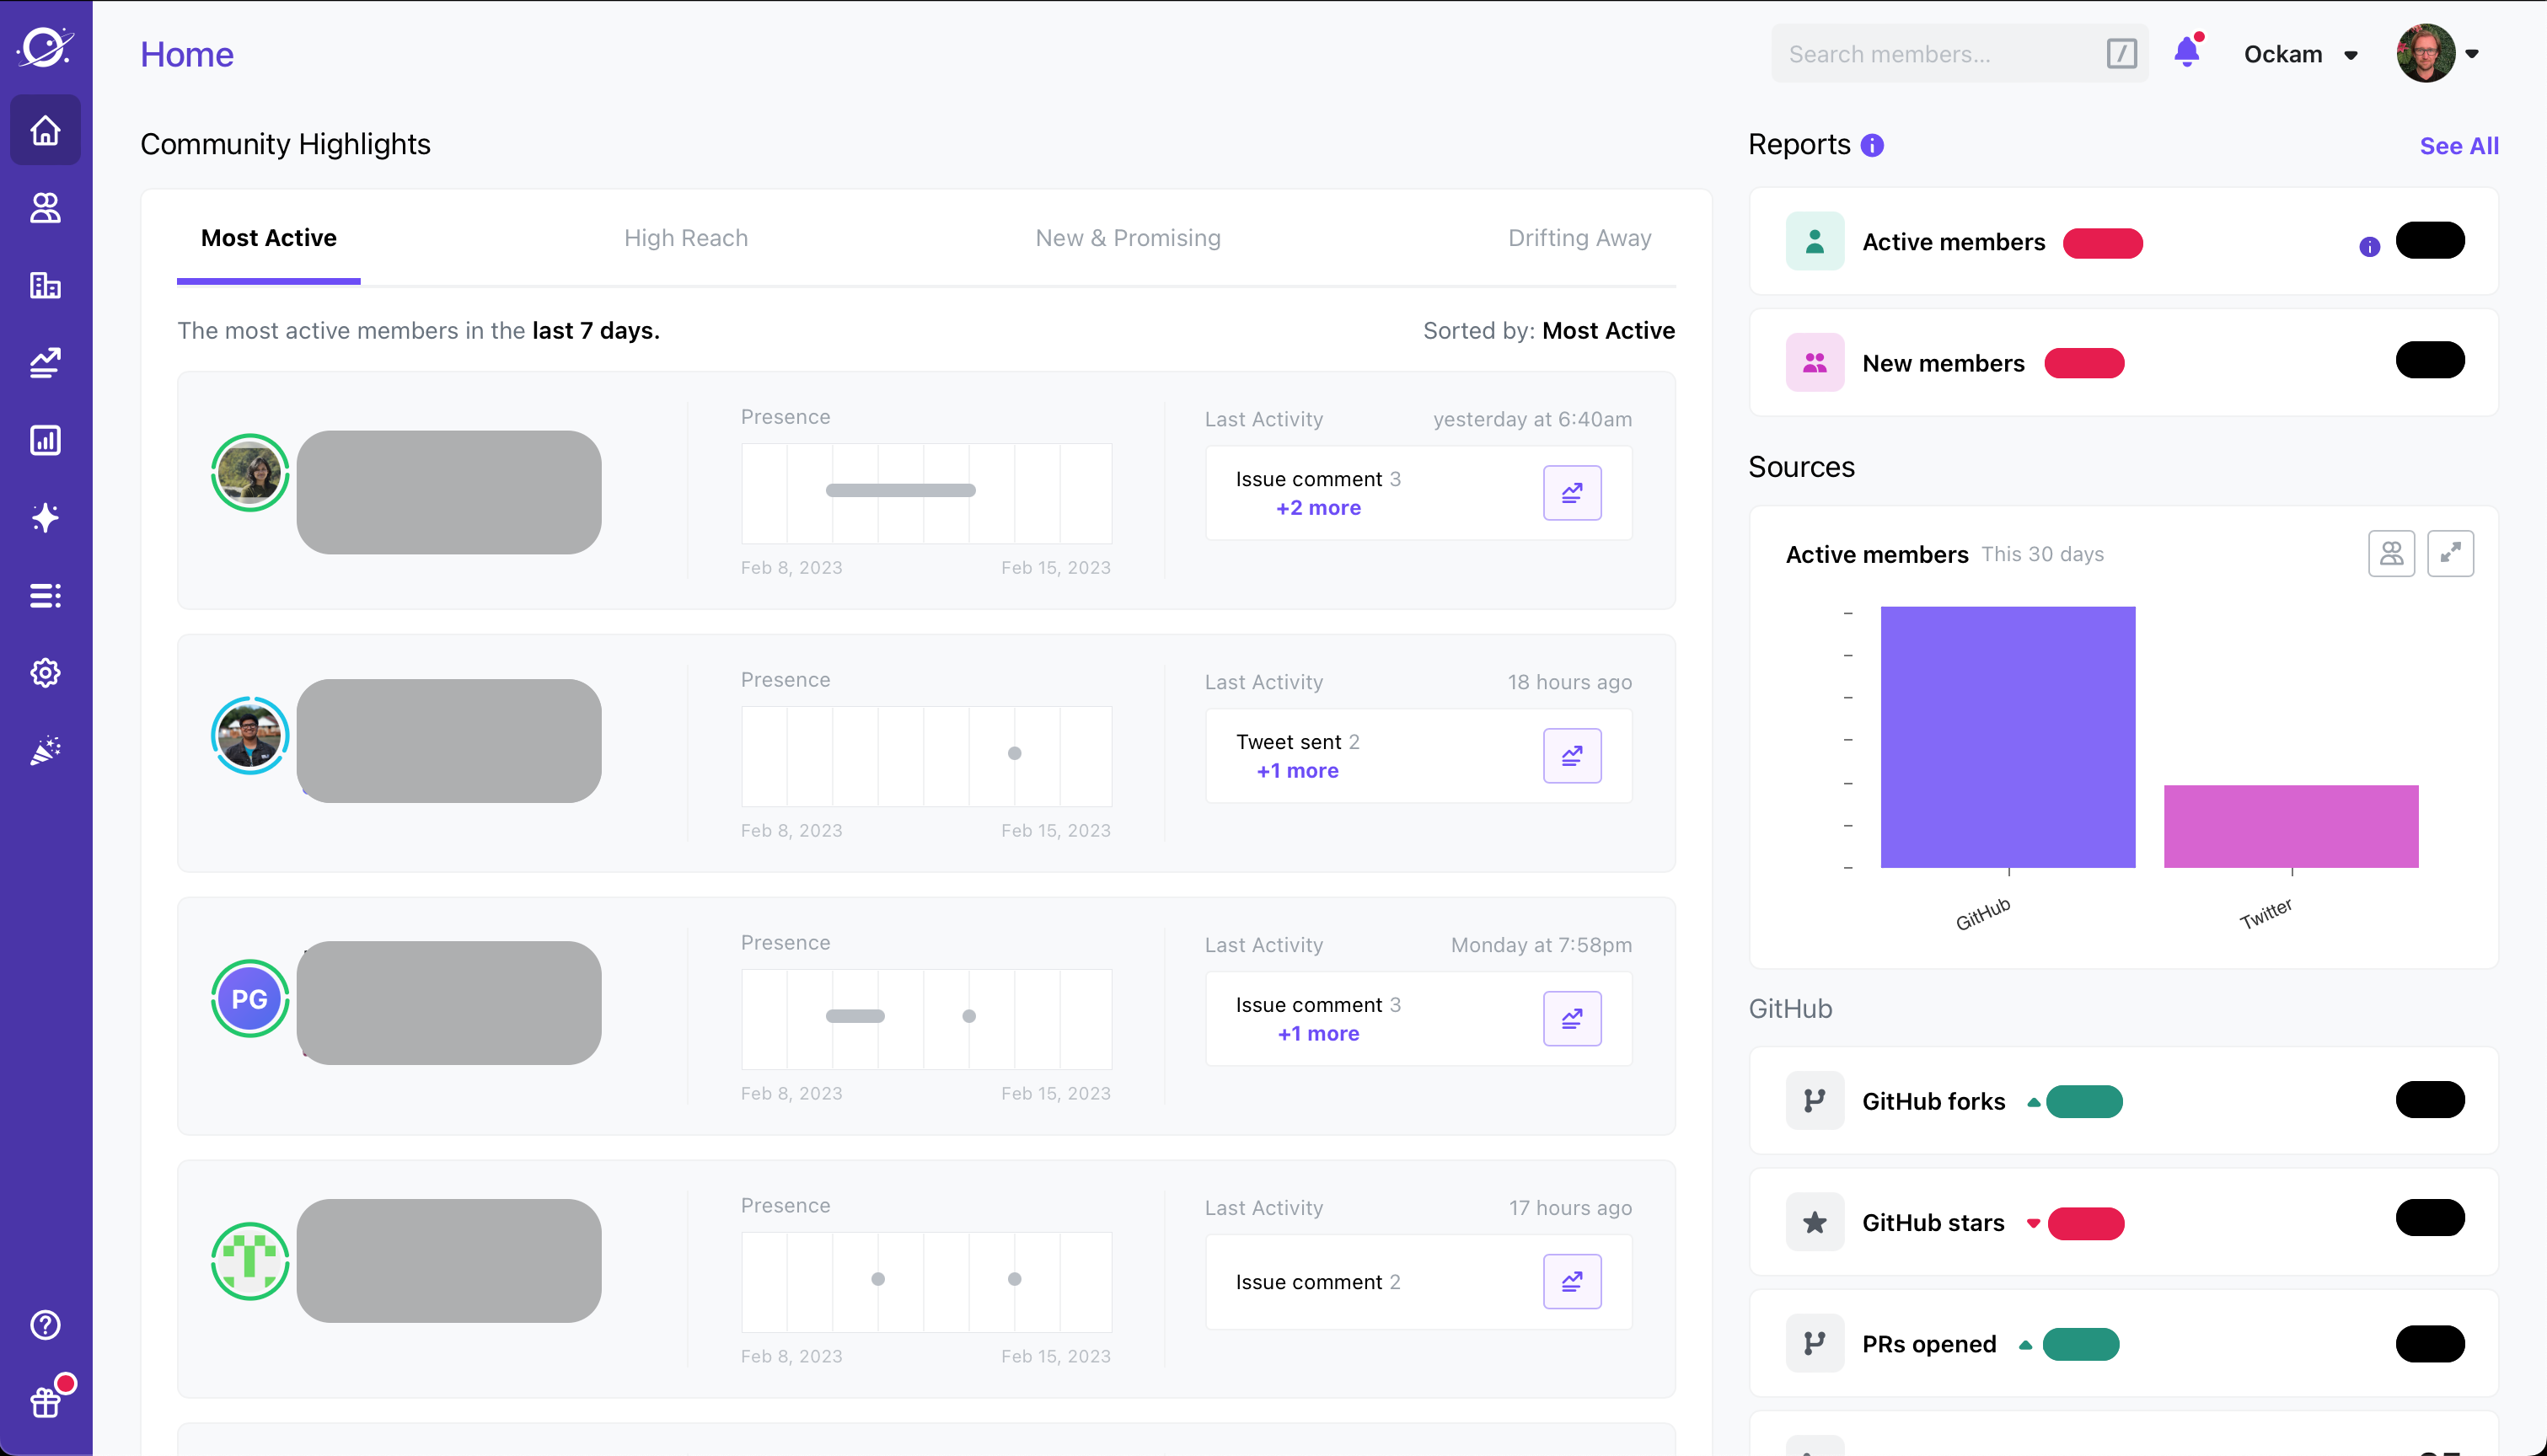Click the PG member avatar
This screenshot has width=2547, height=1456.
tap(250, 999)
